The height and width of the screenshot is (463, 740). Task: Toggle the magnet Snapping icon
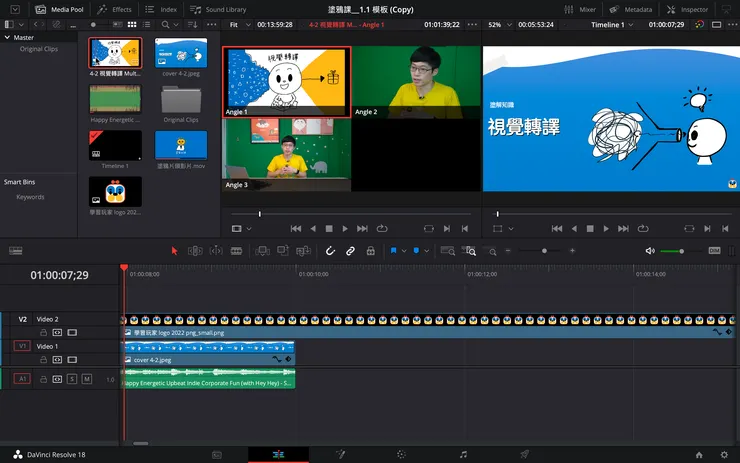click(331, 251)
